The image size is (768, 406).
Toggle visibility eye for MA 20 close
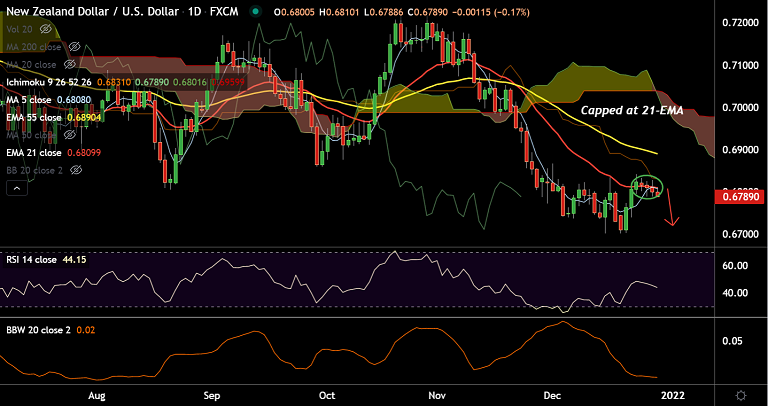(x=70, y=65)
